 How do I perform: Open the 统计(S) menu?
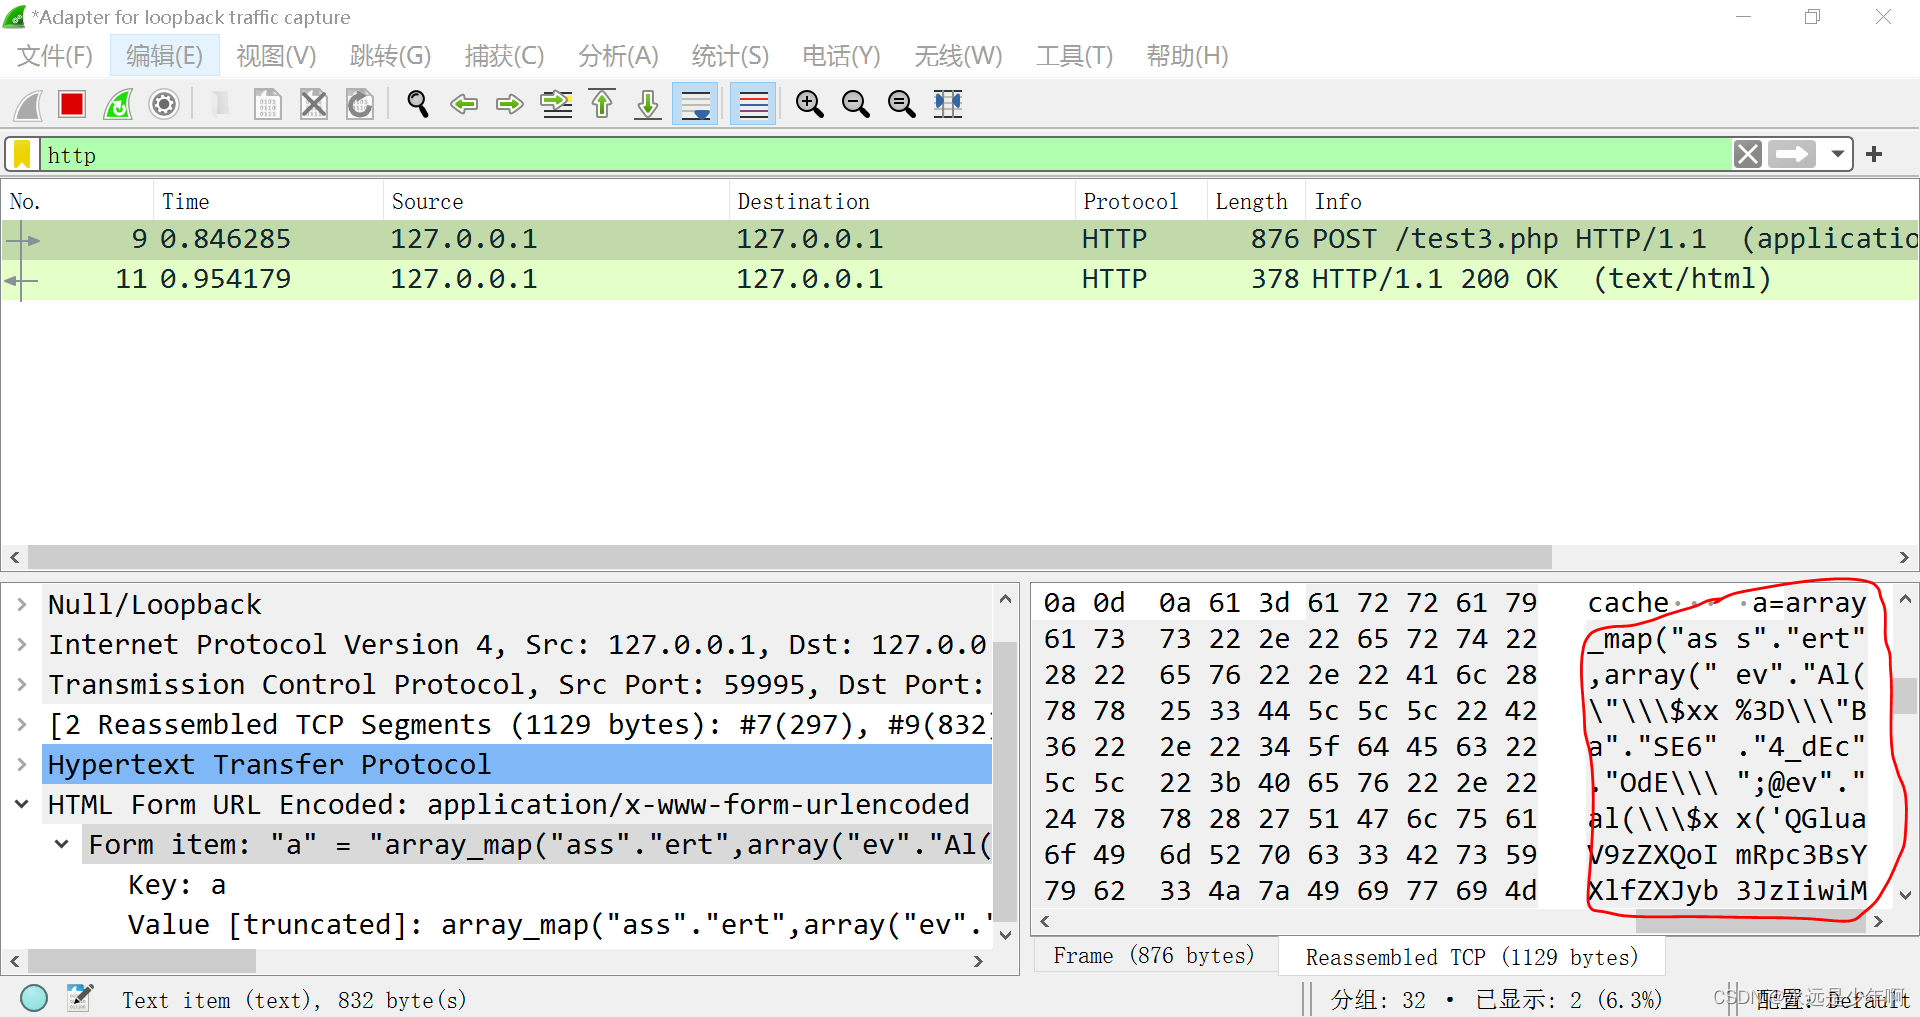[730, 56]
